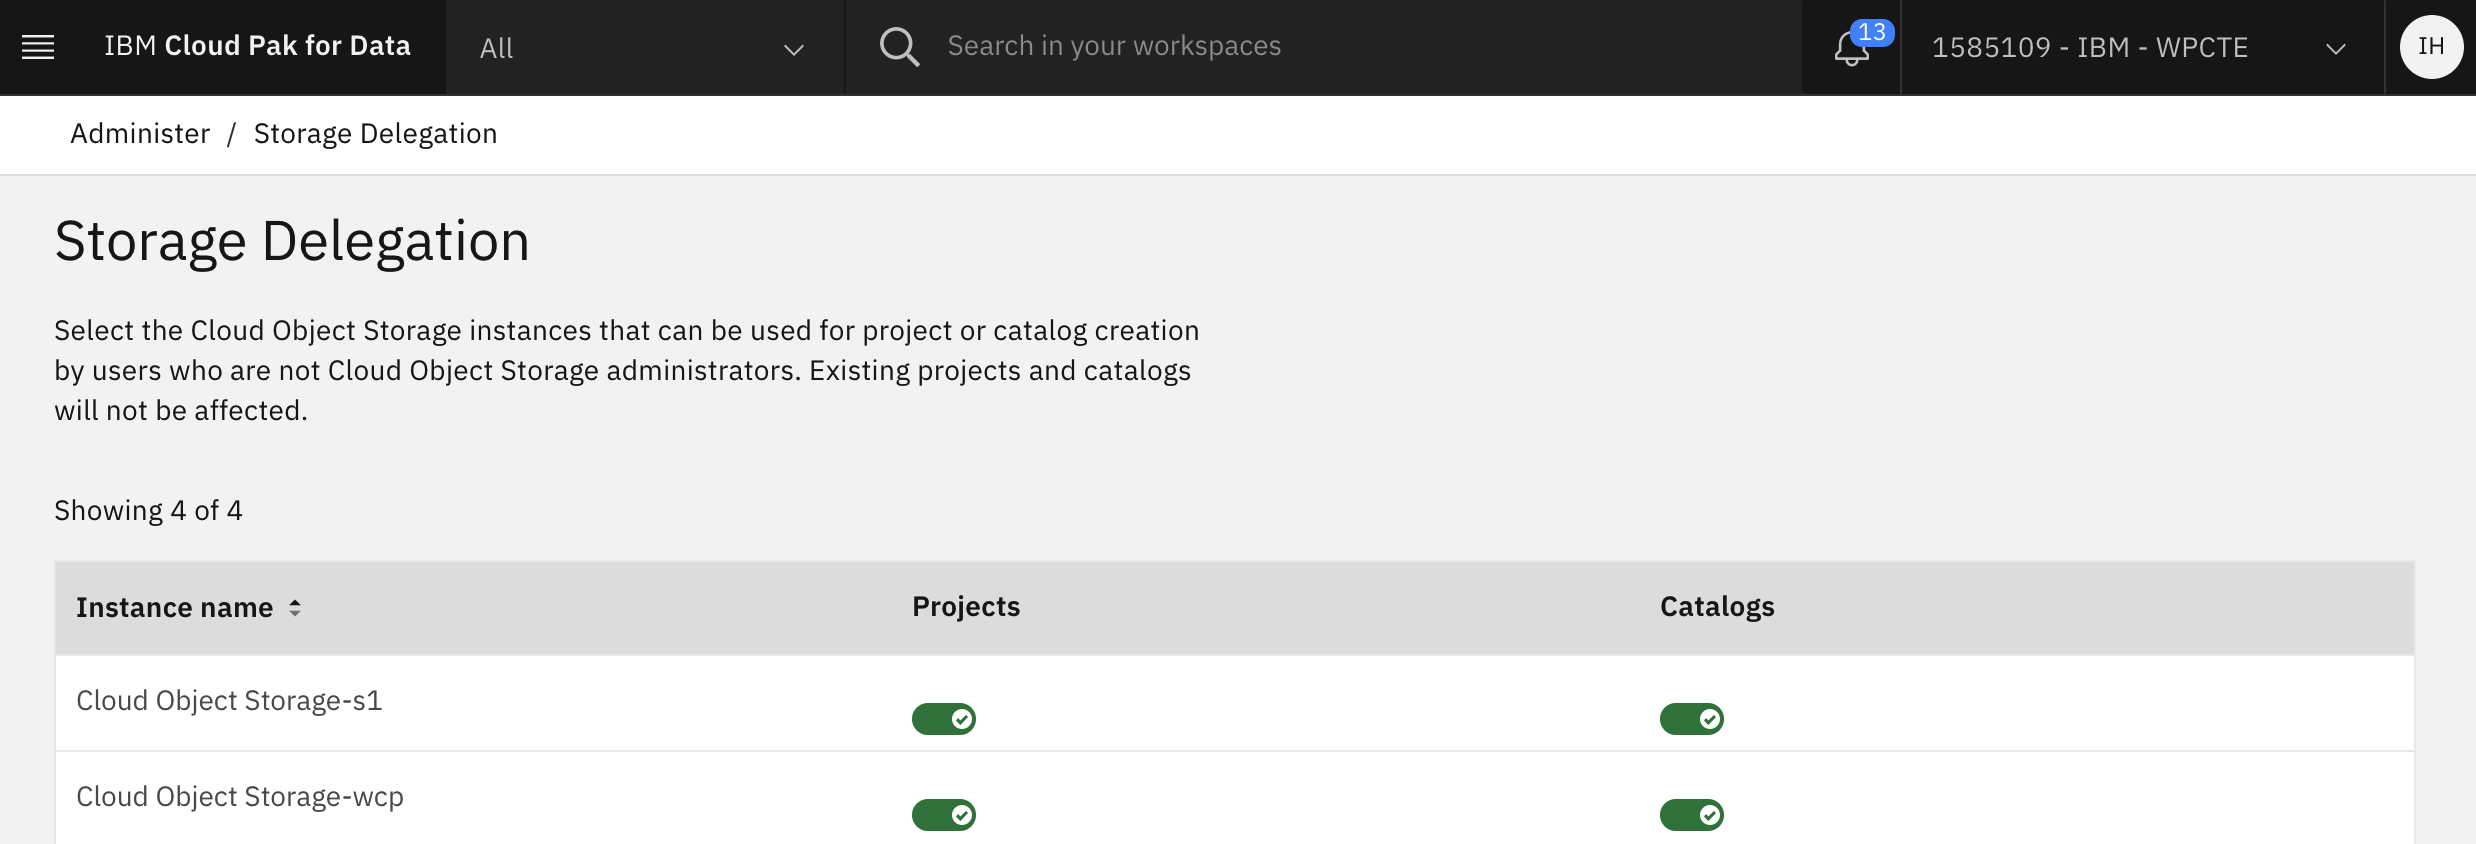Expand the 1585109 - IBM - WPCTE account dropdown
The image size is (2476, 844).
point(2142,48)
